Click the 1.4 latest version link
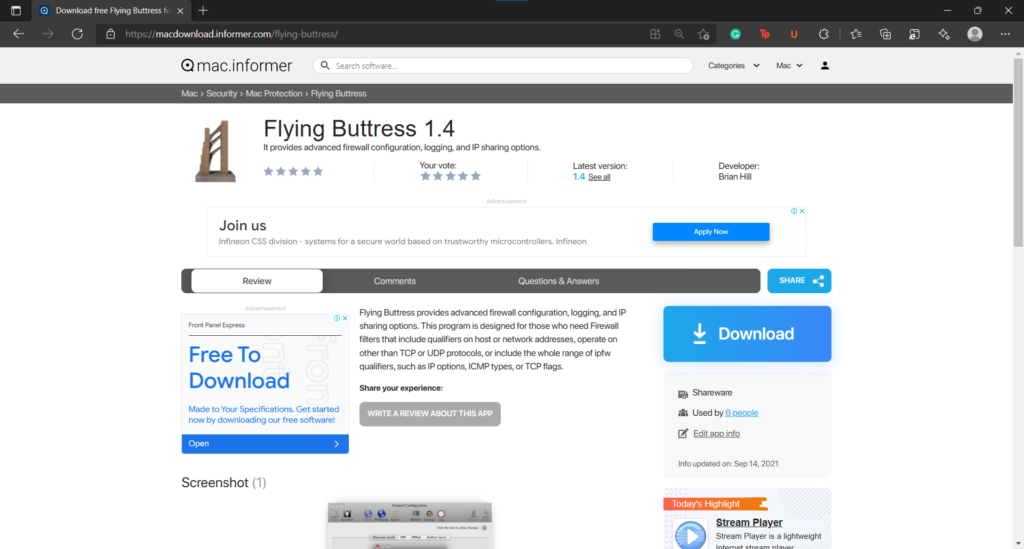The image size is (1024, 549). pyautogui.click(x=579, y=177)
